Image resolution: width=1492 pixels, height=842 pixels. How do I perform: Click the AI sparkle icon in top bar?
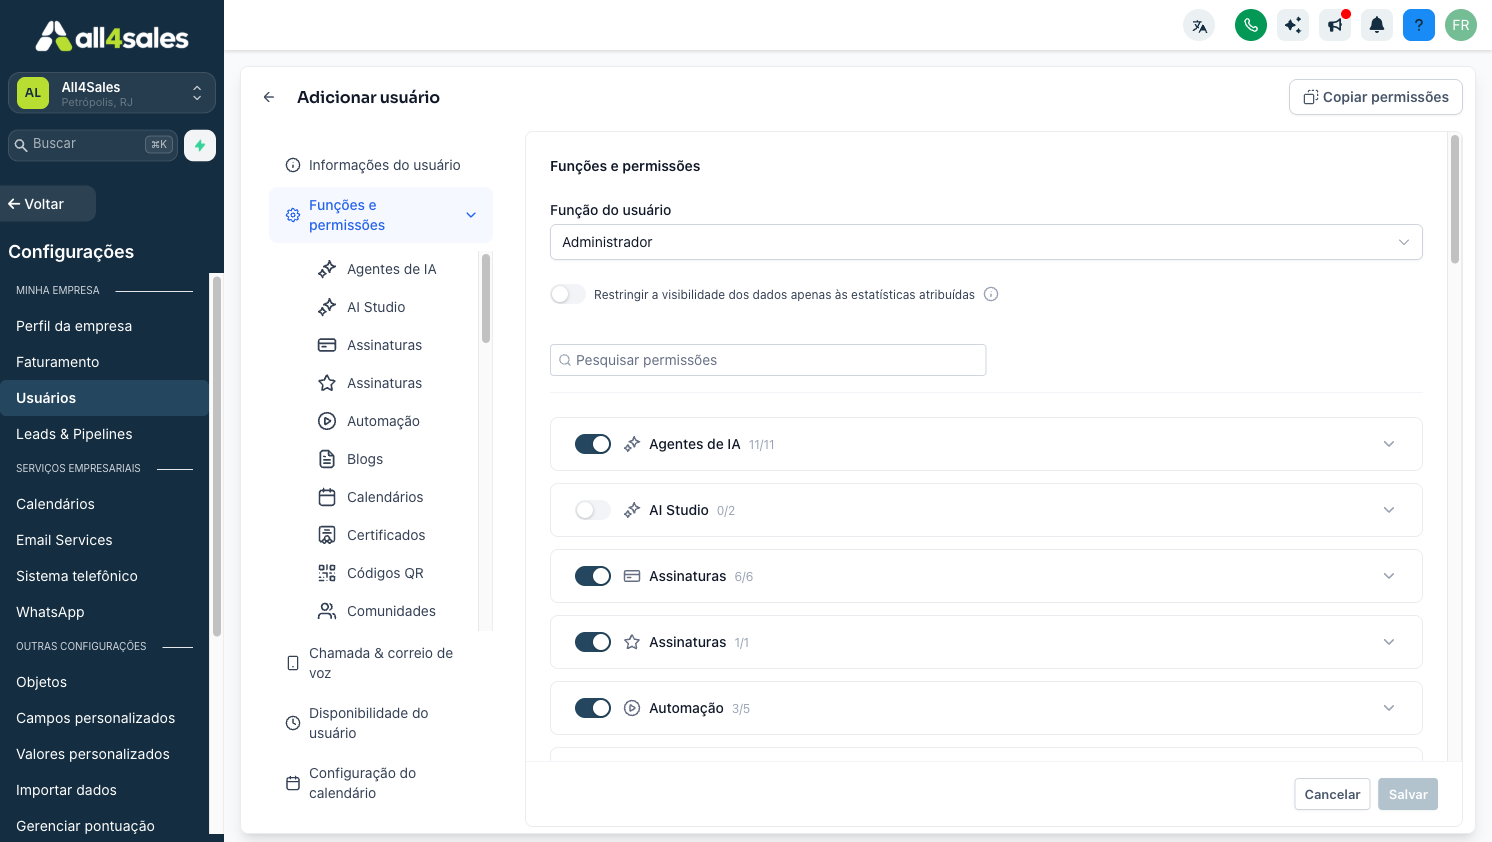(x=1293, y=25)
